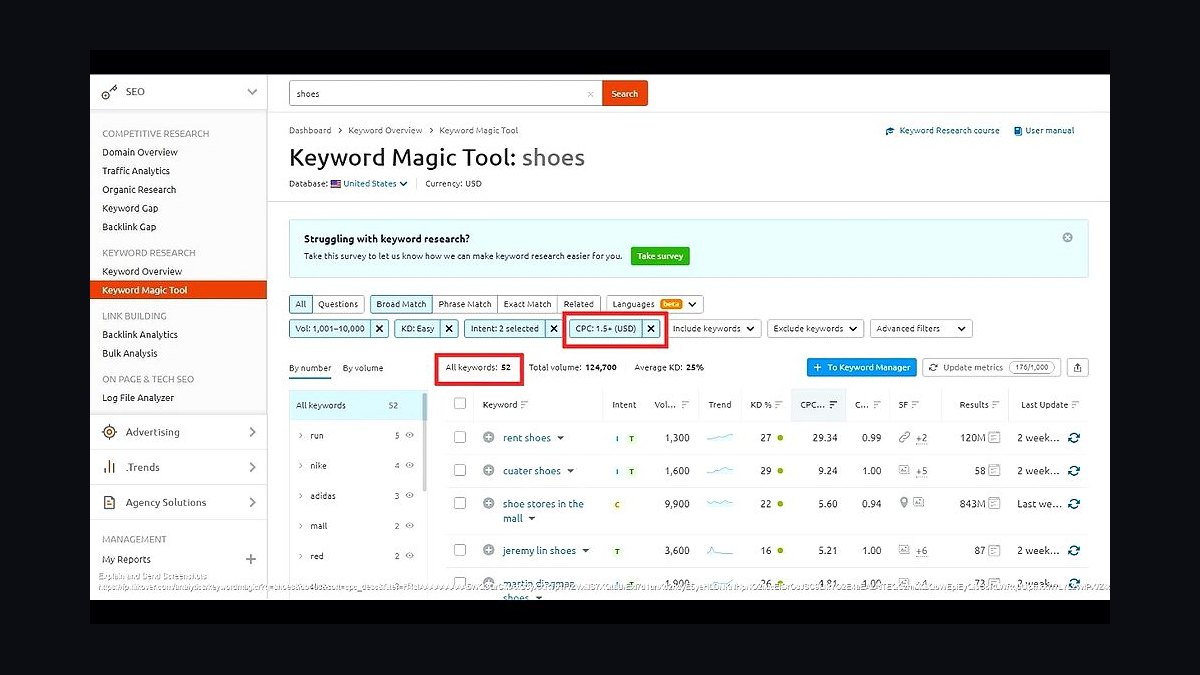Toggle eye icon for red group
Image resolution: width=1200 pixels, height=675 pixels.
[x=410, y=556]
